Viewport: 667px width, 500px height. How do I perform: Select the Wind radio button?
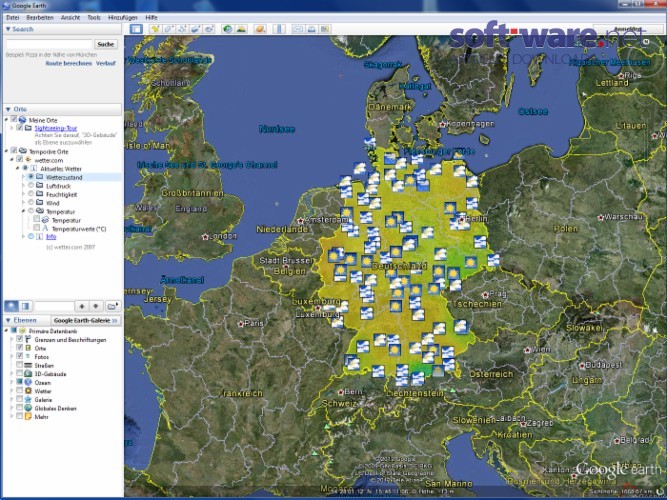point(31,203)
